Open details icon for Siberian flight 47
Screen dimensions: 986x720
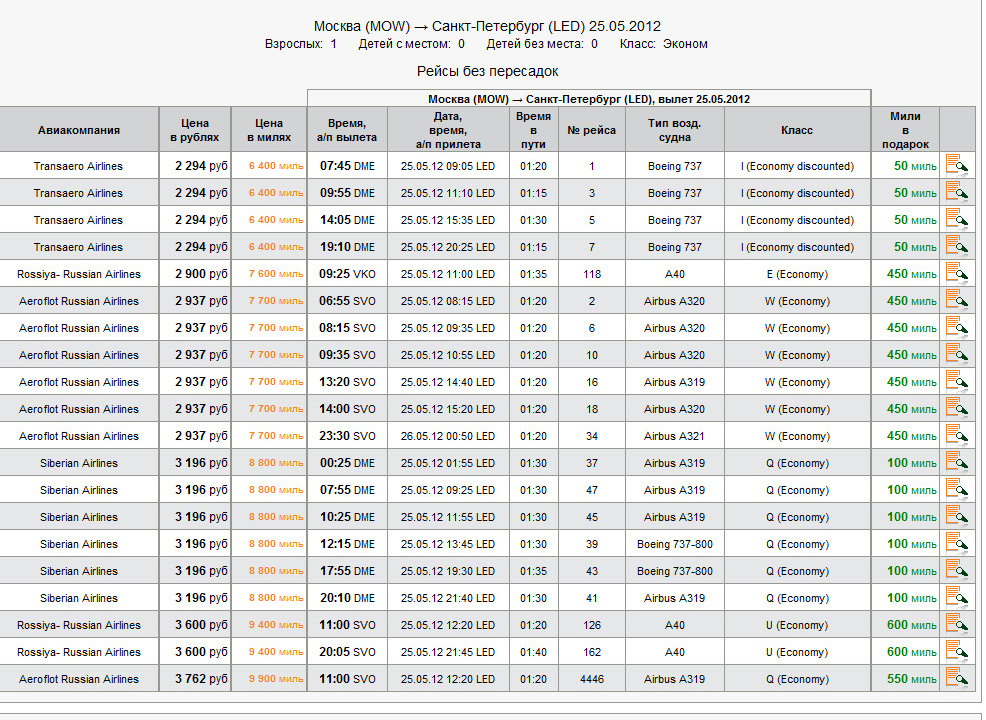click(956, 489)
